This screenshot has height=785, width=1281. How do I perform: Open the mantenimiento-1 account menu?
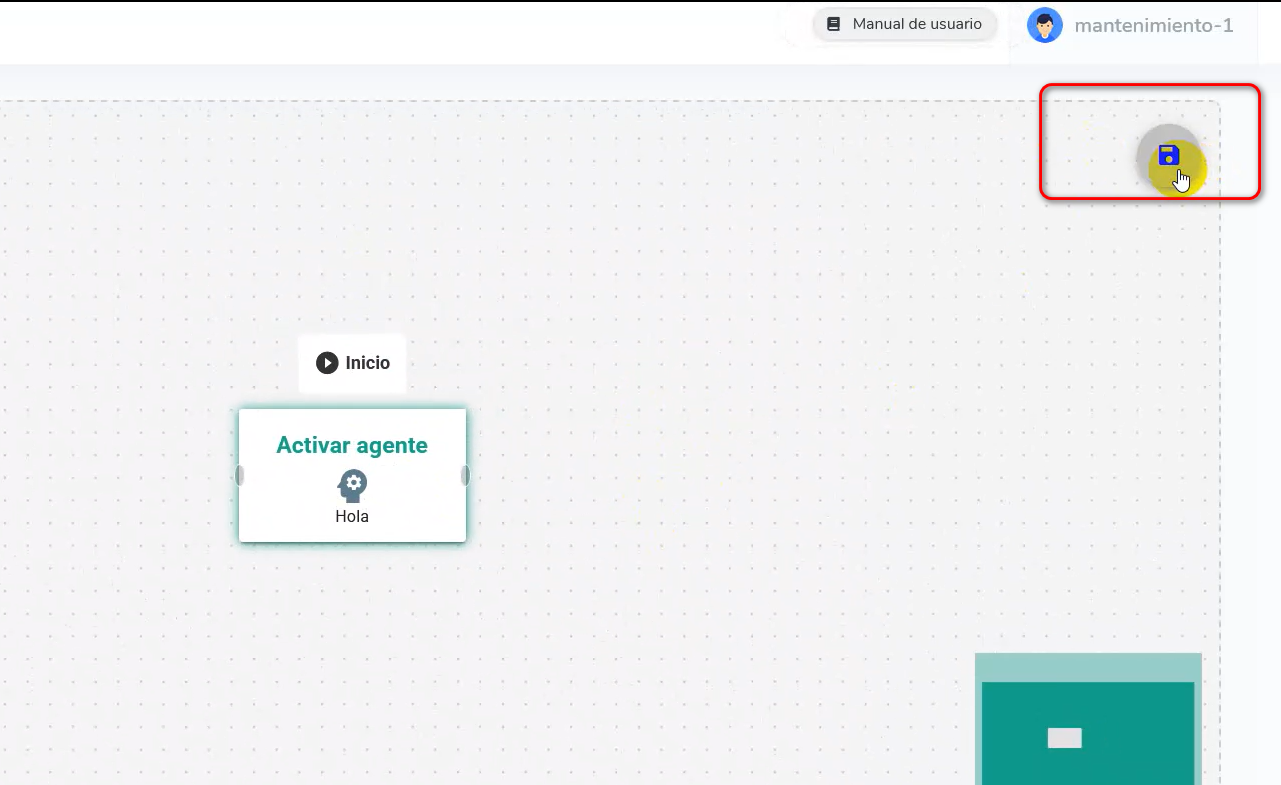(x=1153, y=26)
